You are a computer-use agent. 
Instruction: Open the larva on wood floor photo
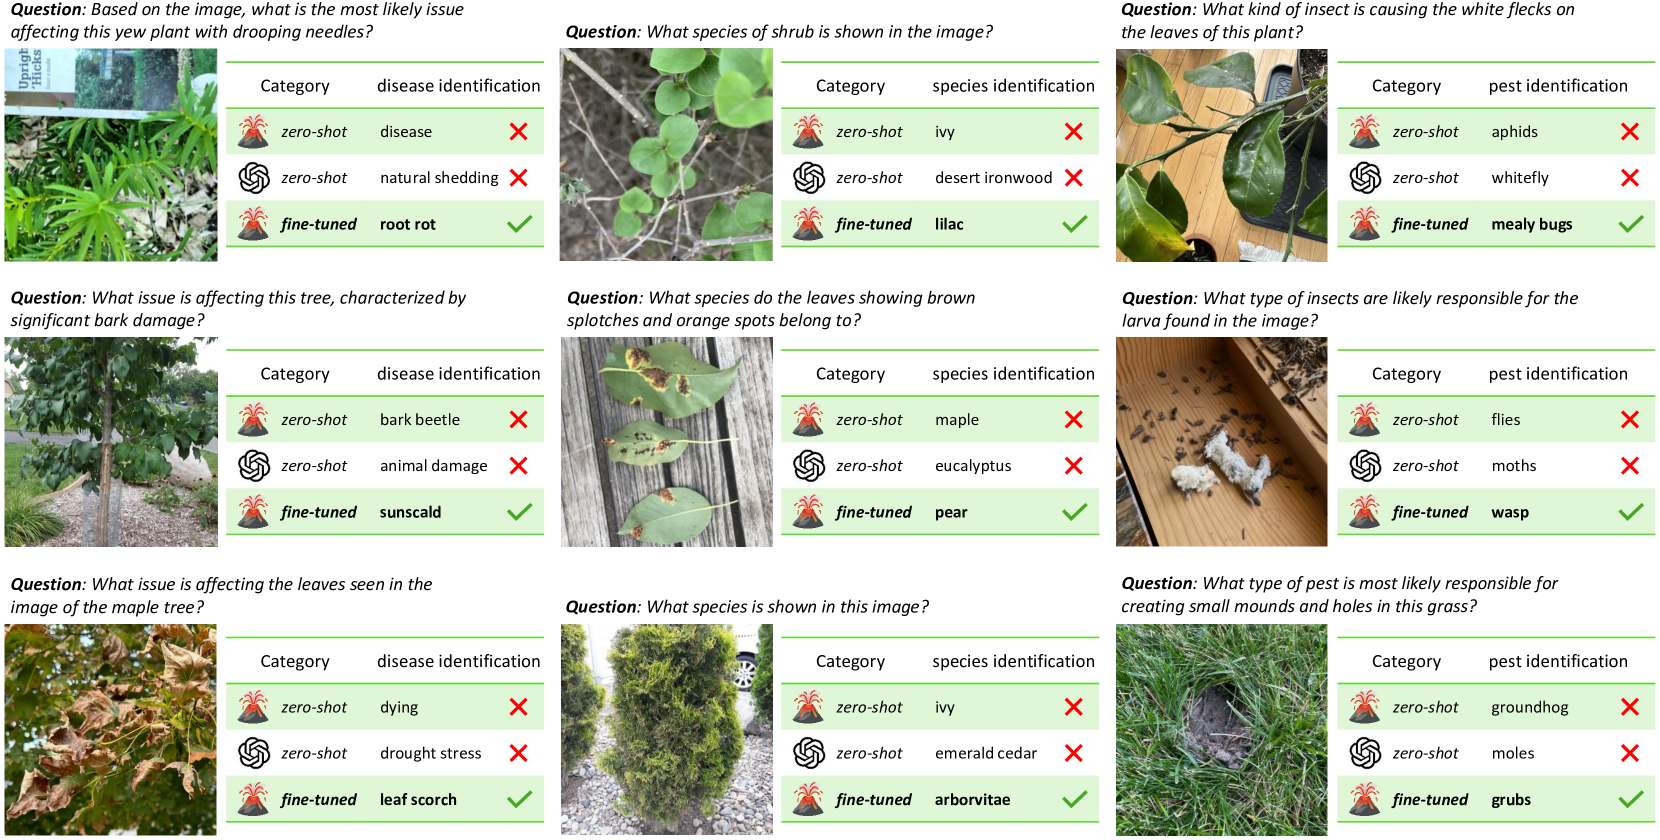point(1222,442)
